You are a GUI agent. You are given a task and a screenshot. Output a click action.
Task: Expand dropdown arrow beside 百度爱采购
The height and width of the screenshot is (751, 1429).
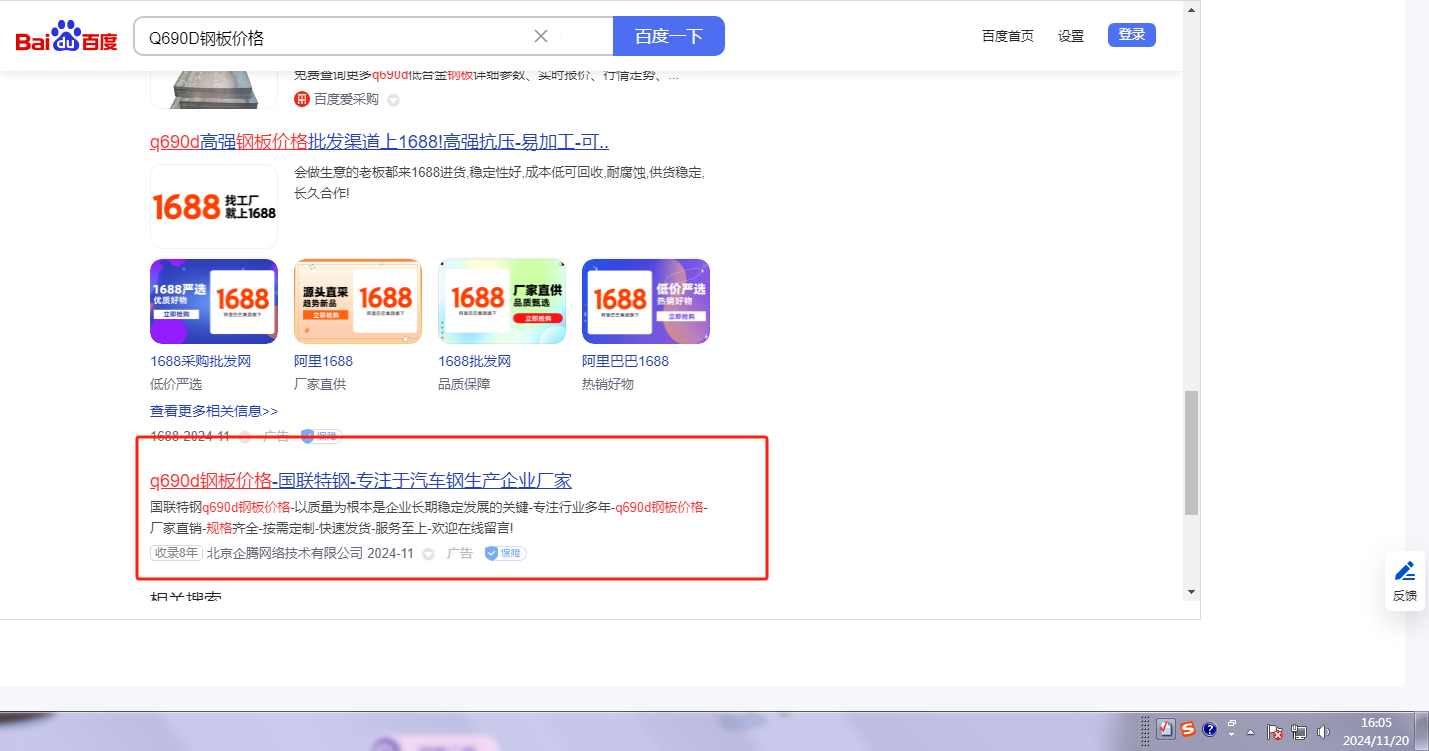(393, 100)
